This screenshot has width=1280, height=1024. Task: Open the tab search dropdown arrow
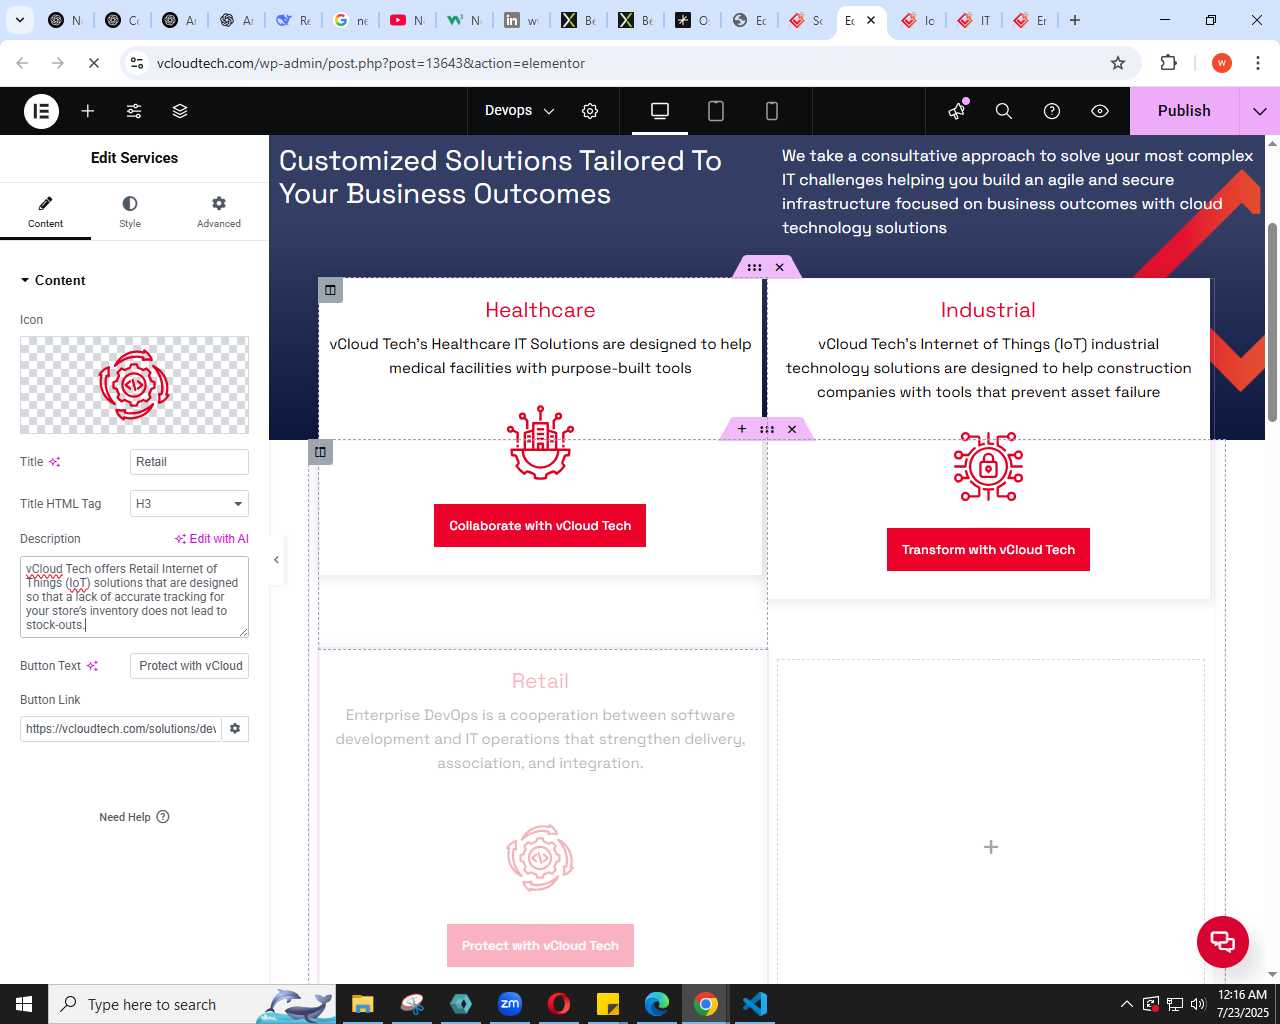point(20,20)
